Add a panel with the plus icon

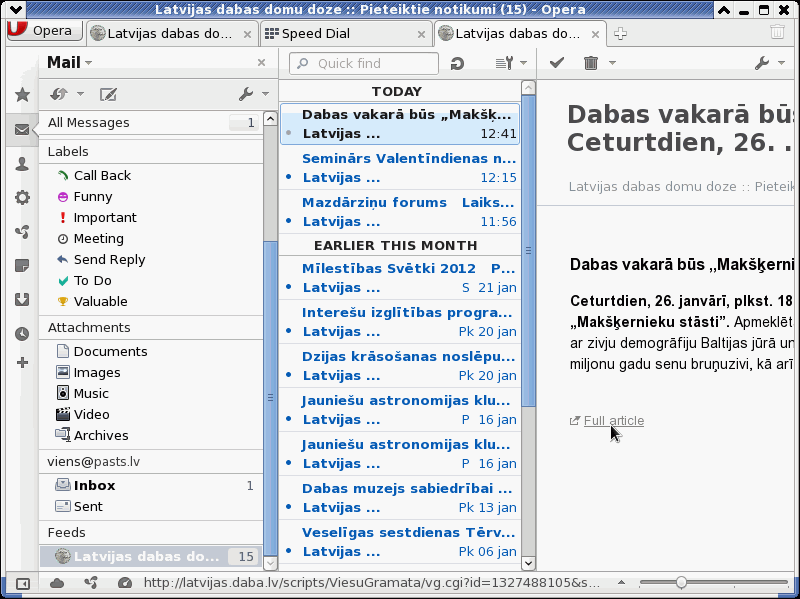click(22, 363)
